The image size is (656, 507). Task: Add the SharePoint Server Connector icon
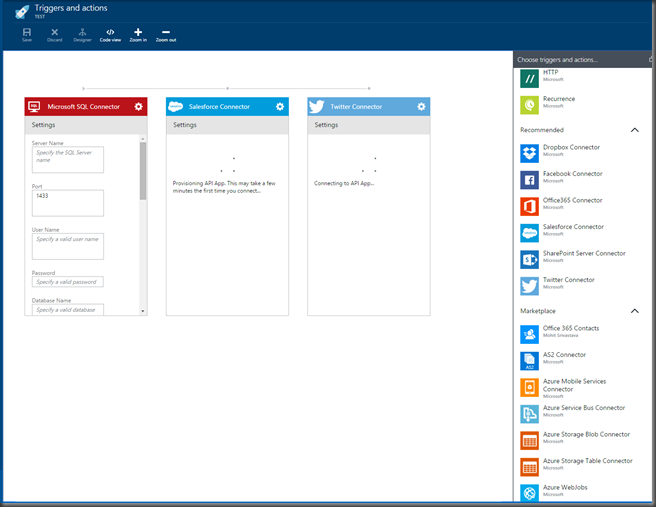click(529, 260)
